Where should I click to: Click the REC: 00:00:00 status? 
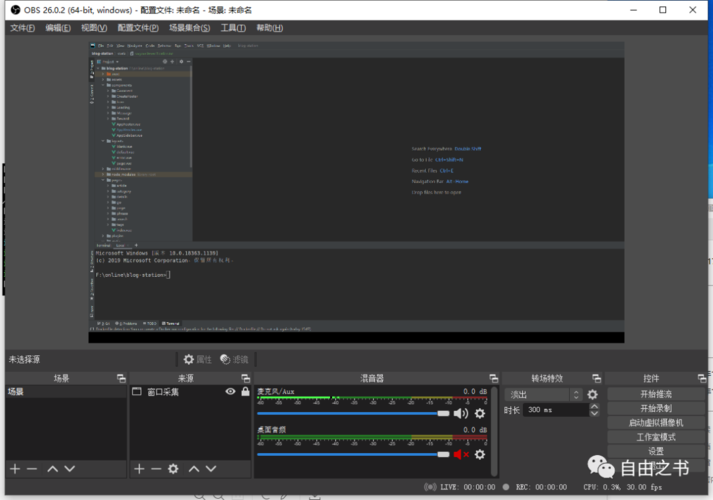(535, 487)
